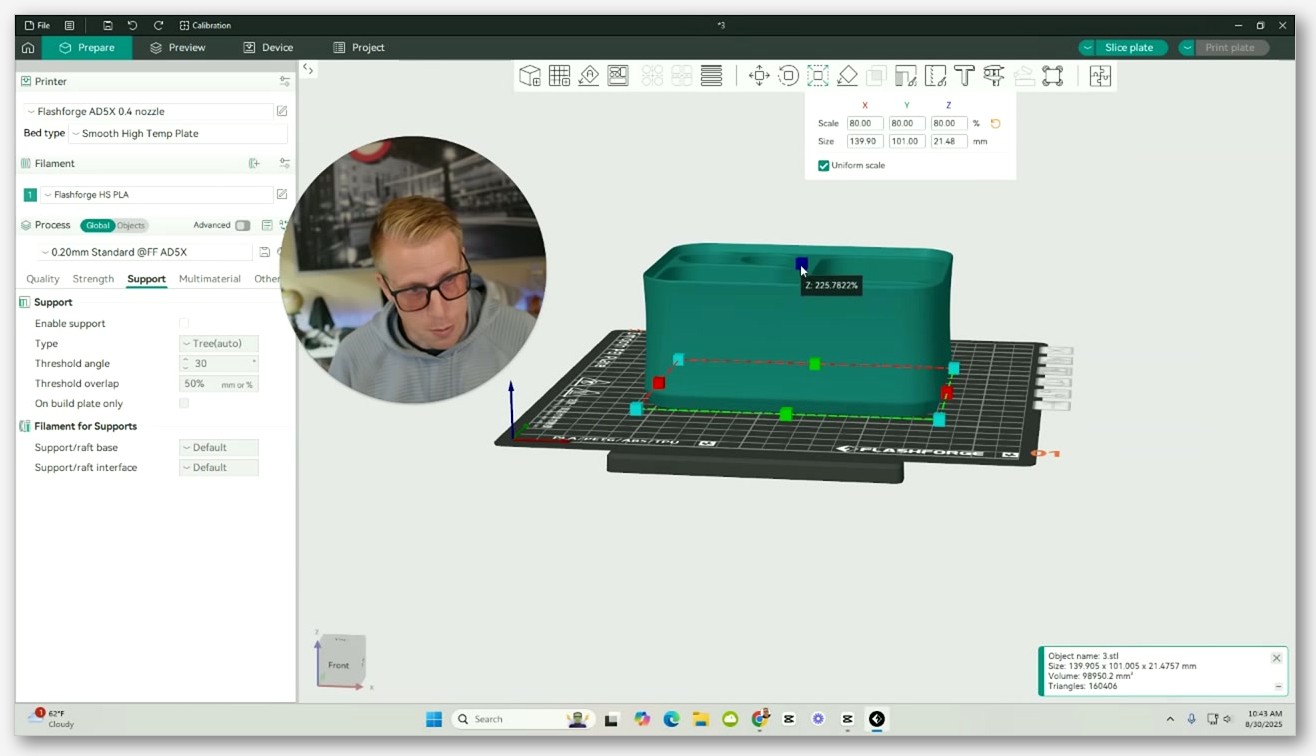This screenshot has width=1316, height=756.
Task: Click the Threshold angle value field
Action: point(219,363)
